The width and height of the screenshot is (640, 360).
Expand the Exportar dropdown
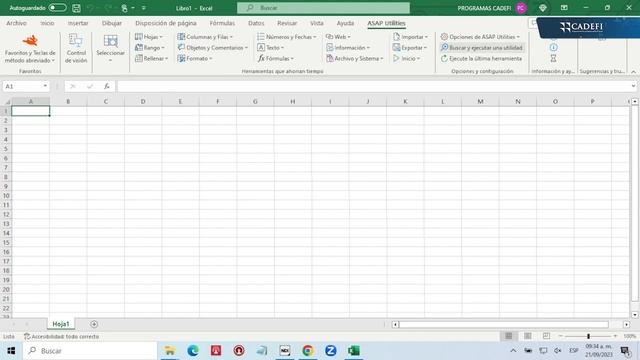[x=410, y=48]
